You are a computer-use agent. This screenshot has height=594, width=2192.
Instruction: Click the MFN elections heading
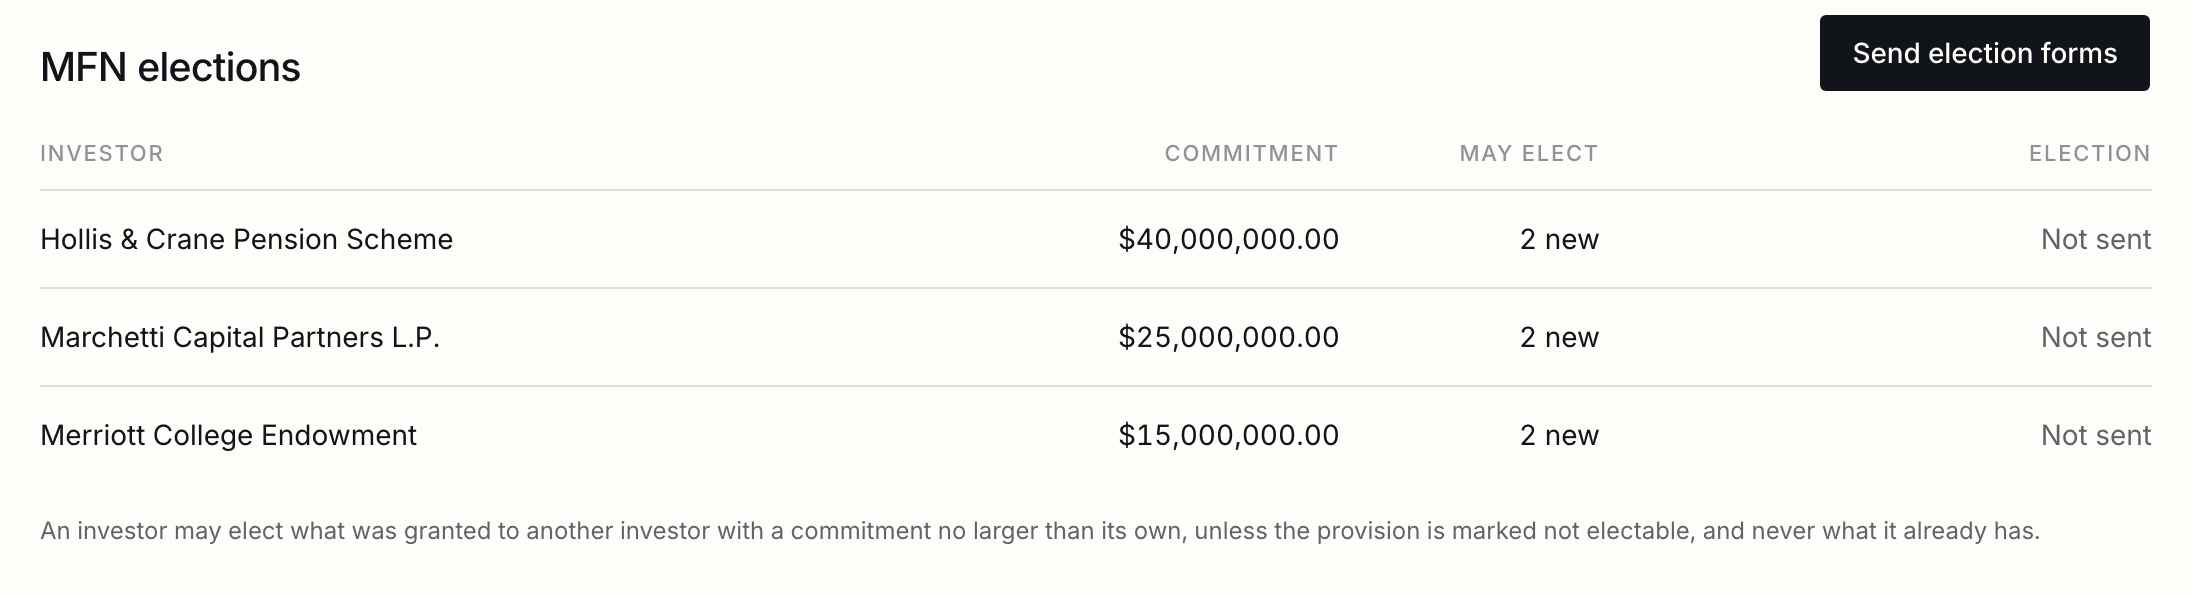coord(170,67)
